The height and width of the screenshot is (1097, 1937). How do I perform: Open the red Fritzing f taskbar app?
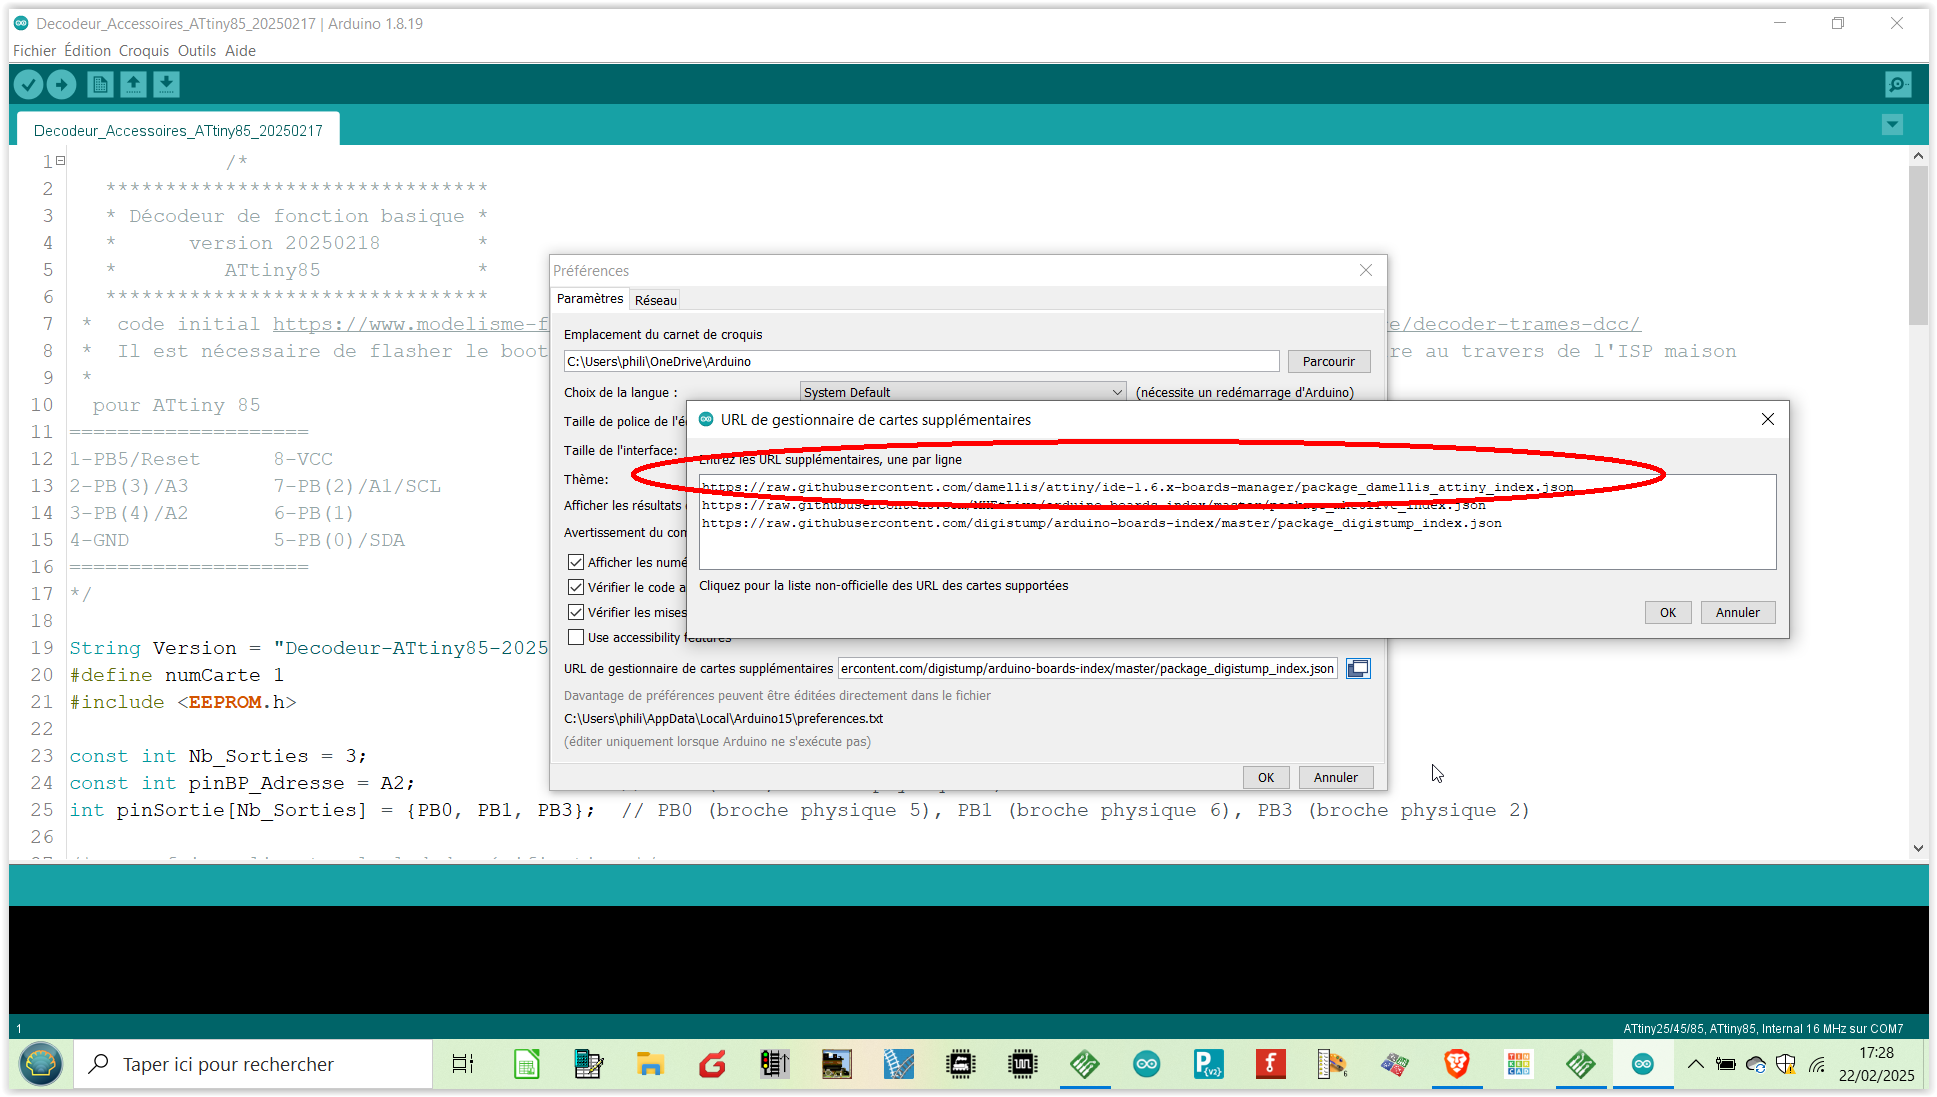point(1270,1064)
